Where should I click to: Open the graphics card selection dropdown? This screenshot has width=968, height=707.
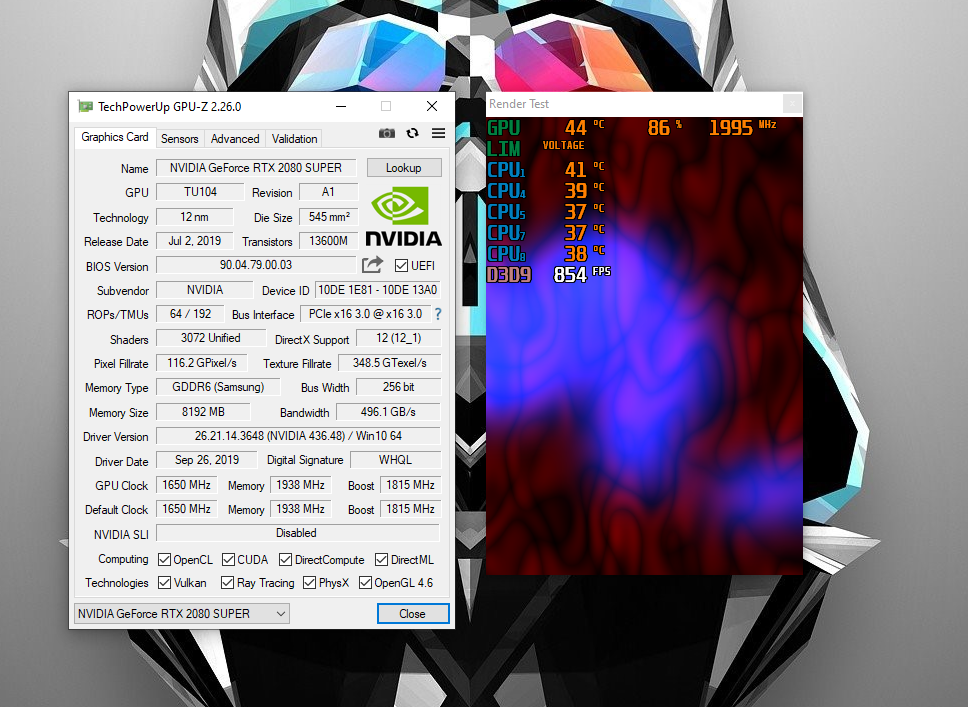click(280, 613)
